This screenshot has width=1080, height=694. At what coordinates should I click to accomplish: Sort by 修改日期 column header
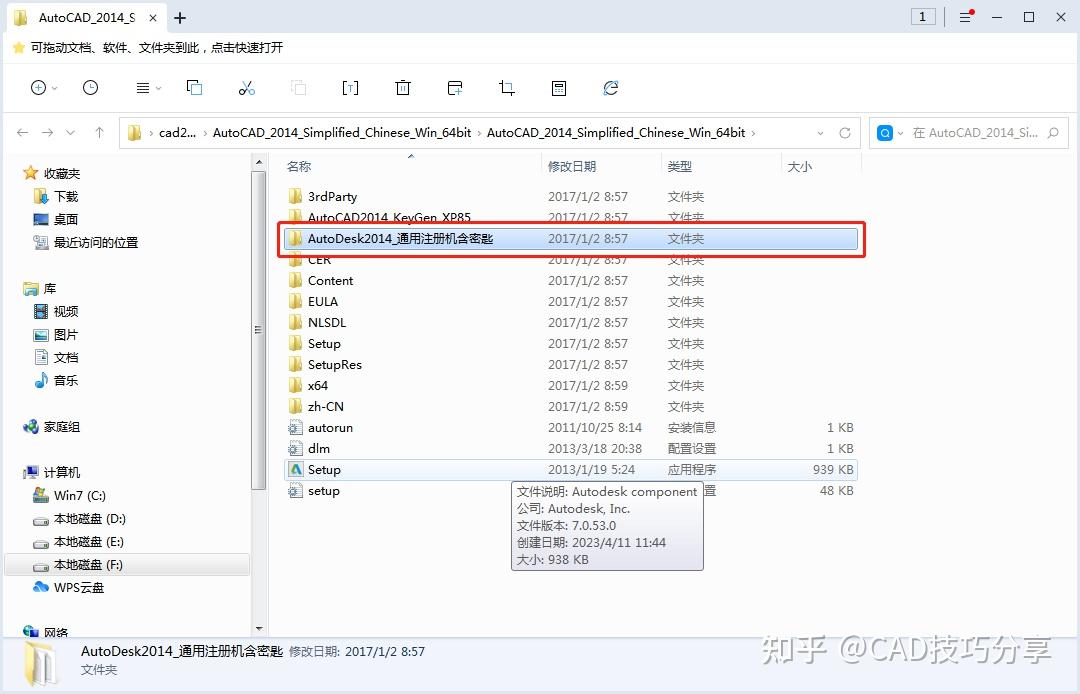tap(572, 166)
